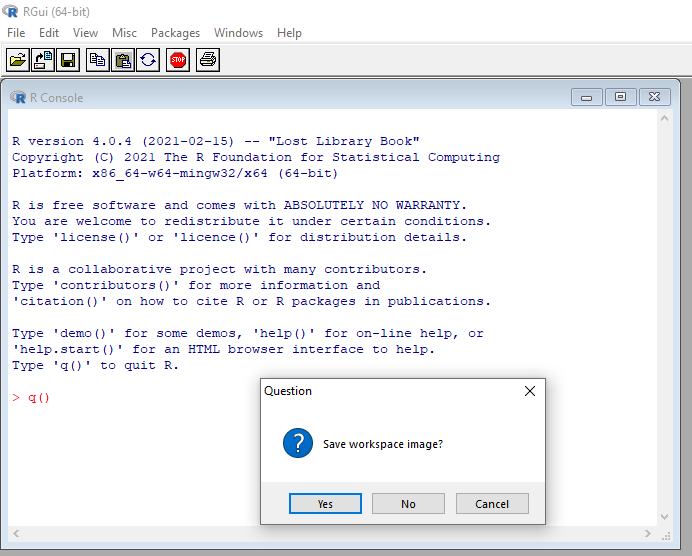Viewport: 692px width, 556px height.
Task: Open the Edit menu
Action: 49,33
